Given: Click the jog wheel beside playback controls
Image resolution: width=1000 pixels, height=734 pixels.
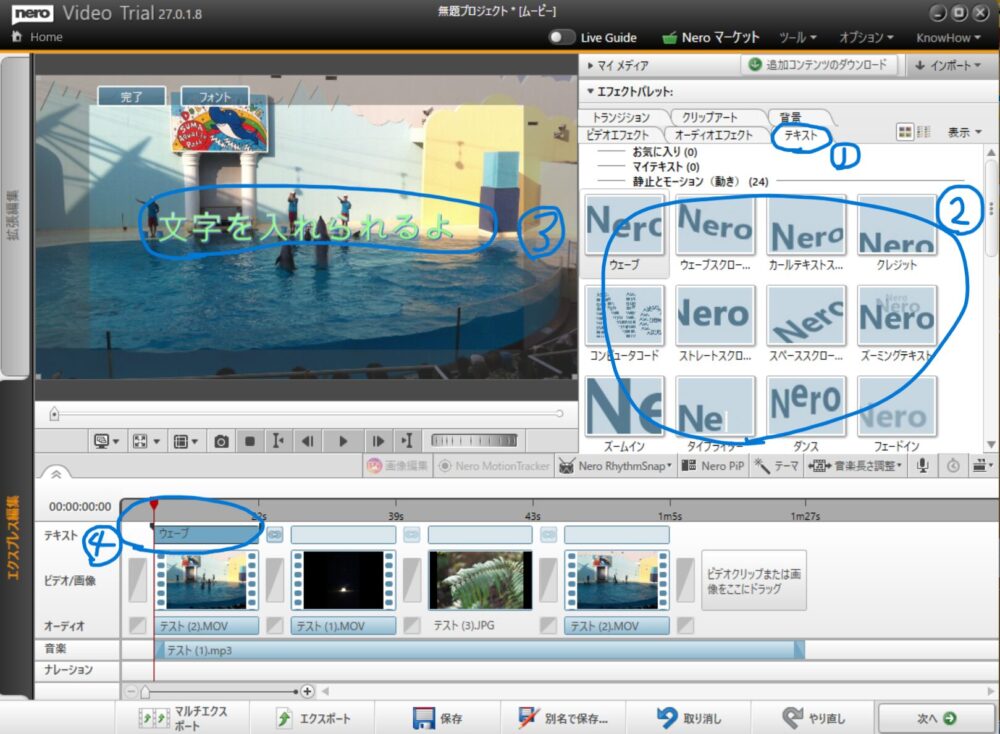Looking at the screenshot, I should tap(474, 441).
